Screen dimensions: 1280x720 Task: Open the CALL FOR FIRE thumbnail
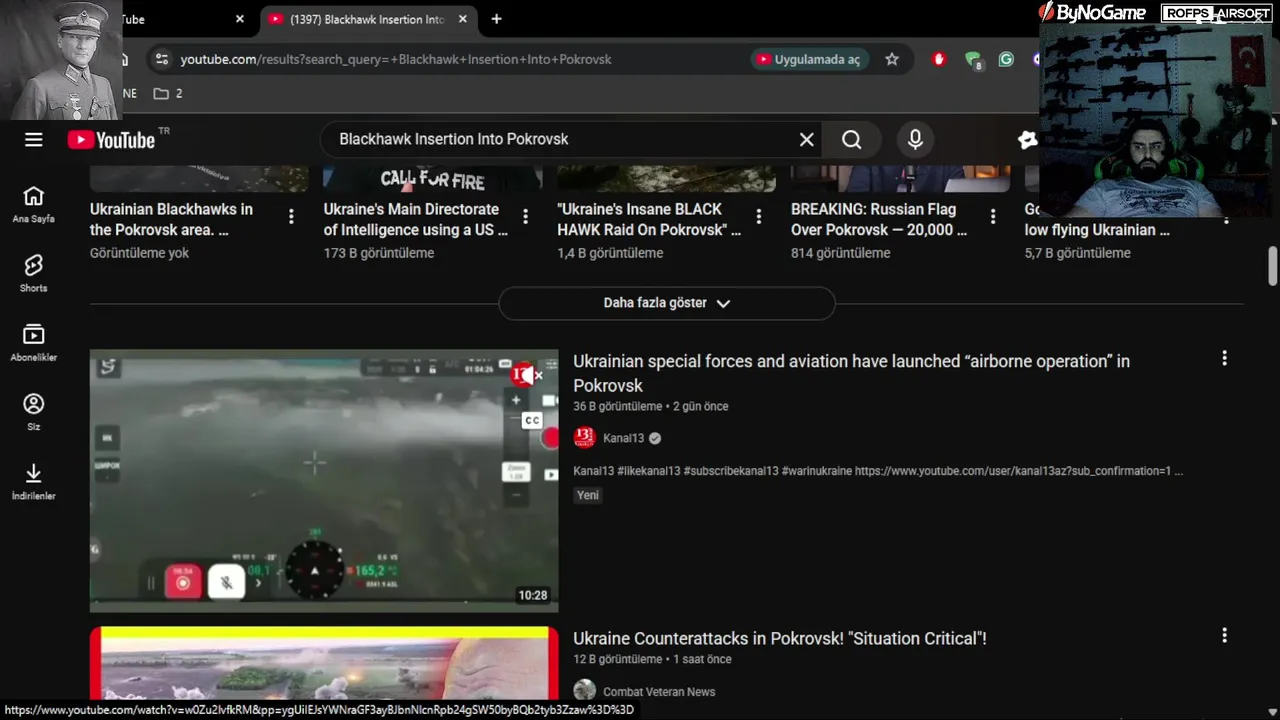433,178
